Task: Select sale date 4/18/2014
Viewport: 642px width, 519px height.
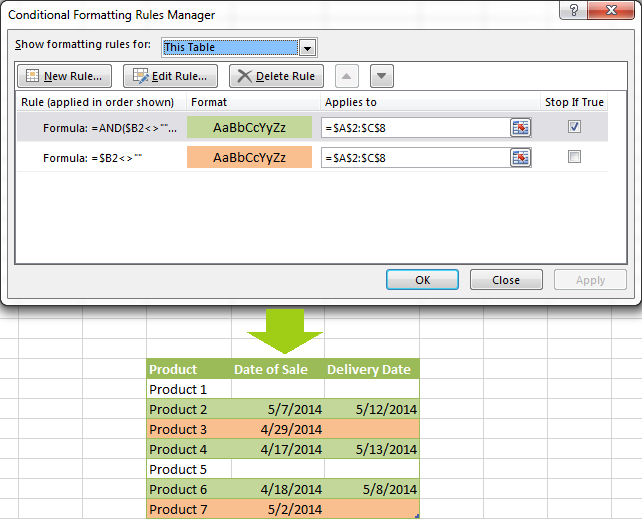Action: (x=278, y=490)
